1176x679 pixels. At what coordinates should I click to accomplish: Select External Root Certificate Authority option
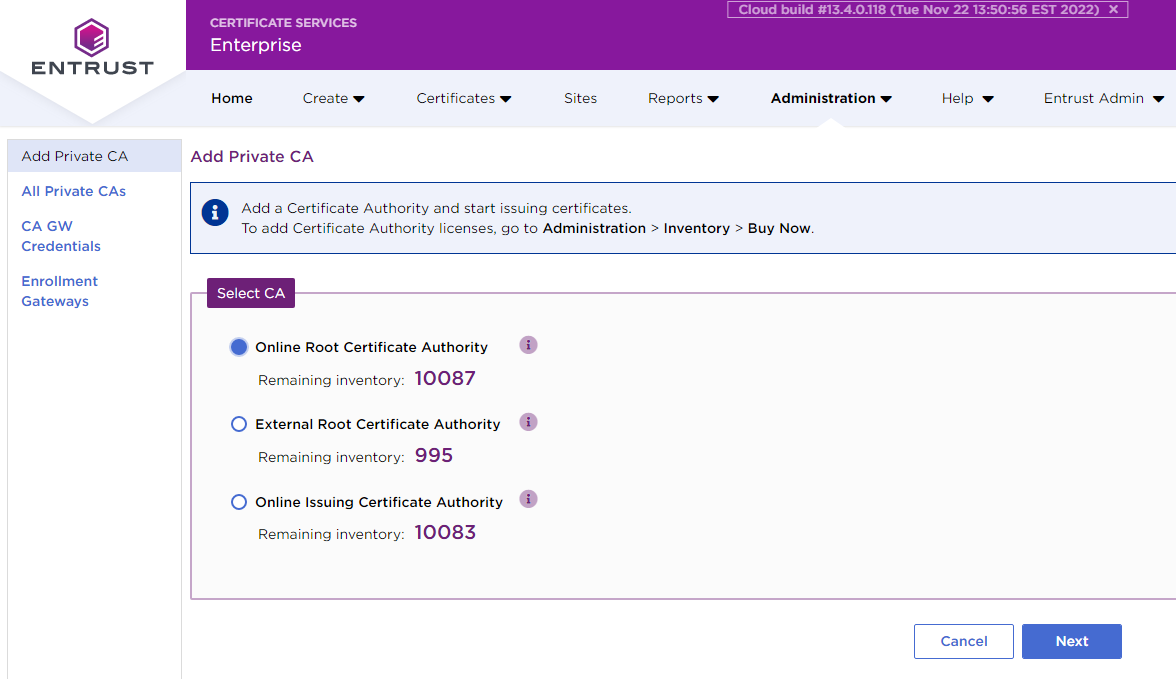tap(239, 424)
